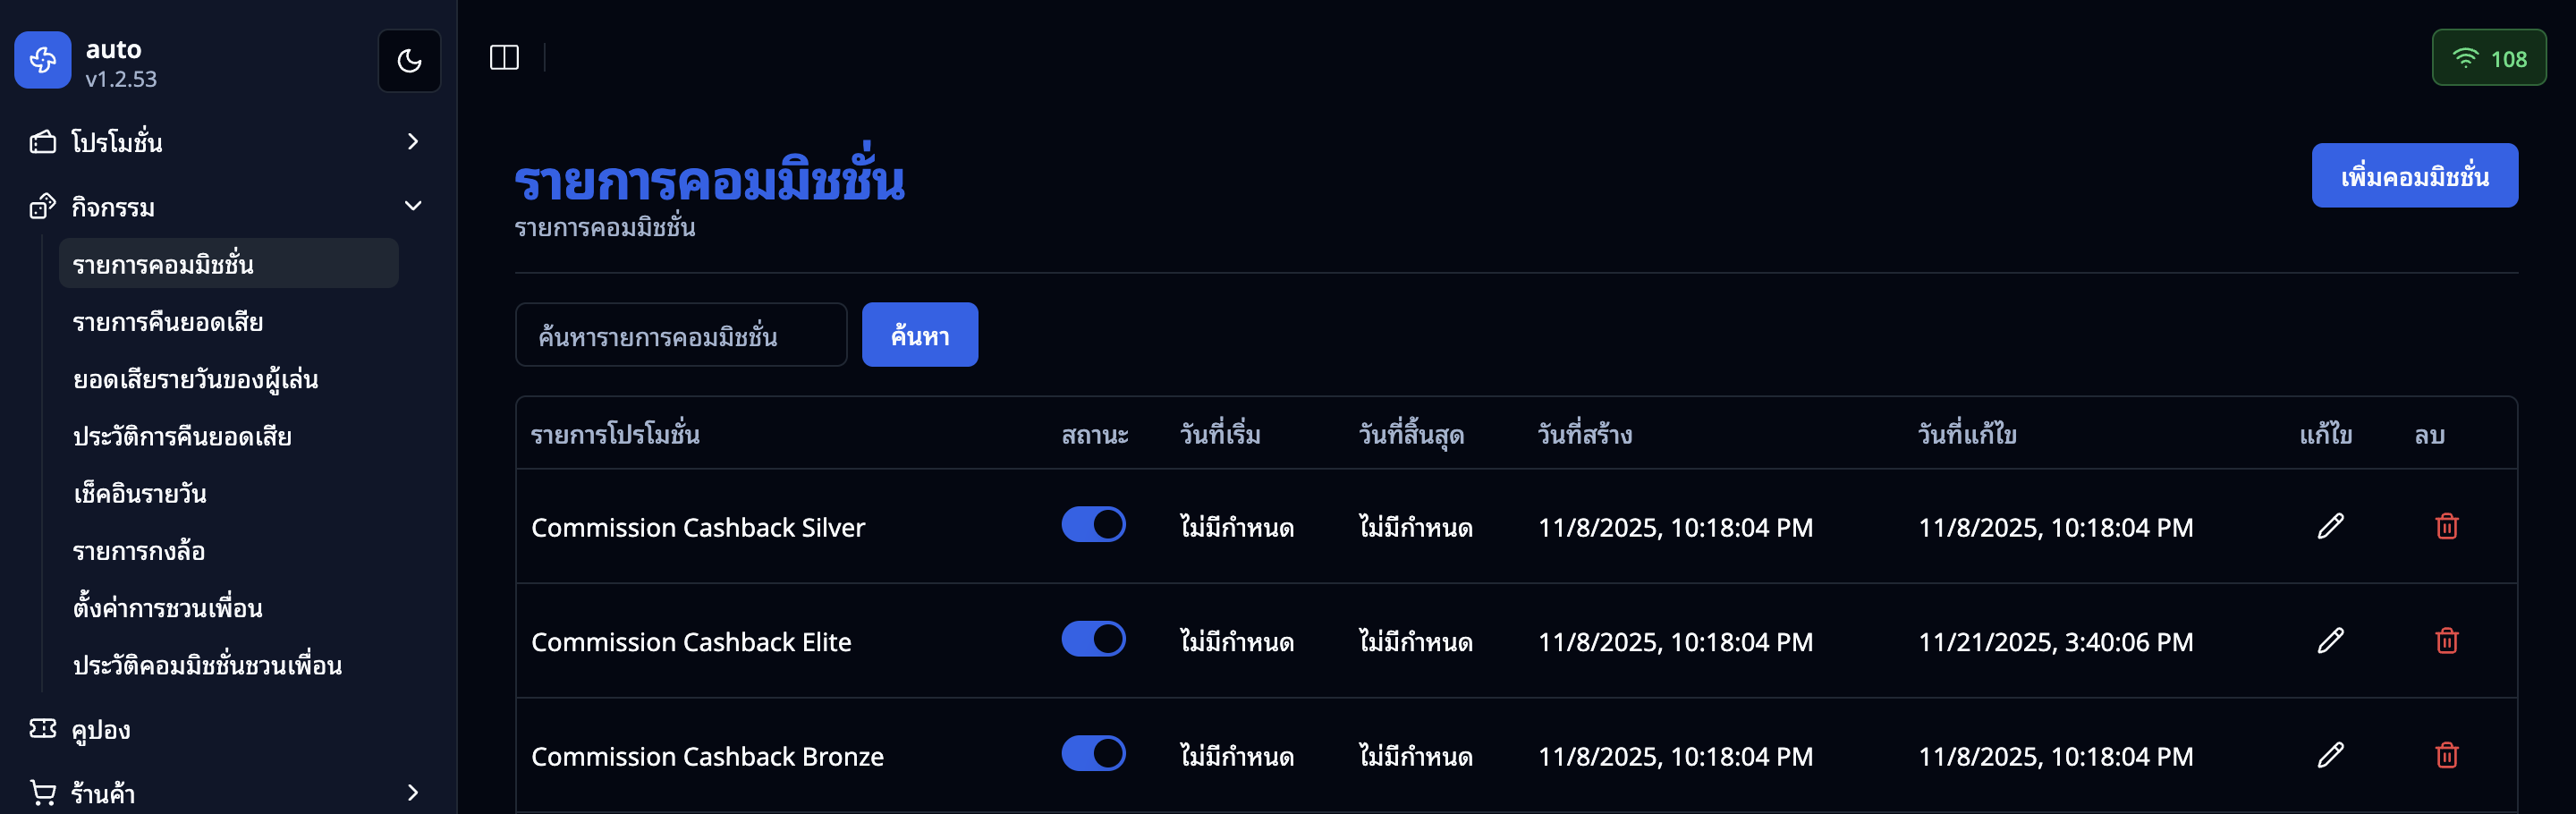Disable the Commission Cashback Silver status toggle
Viewport: 2576px width, 814px height.
[1093, 525]
